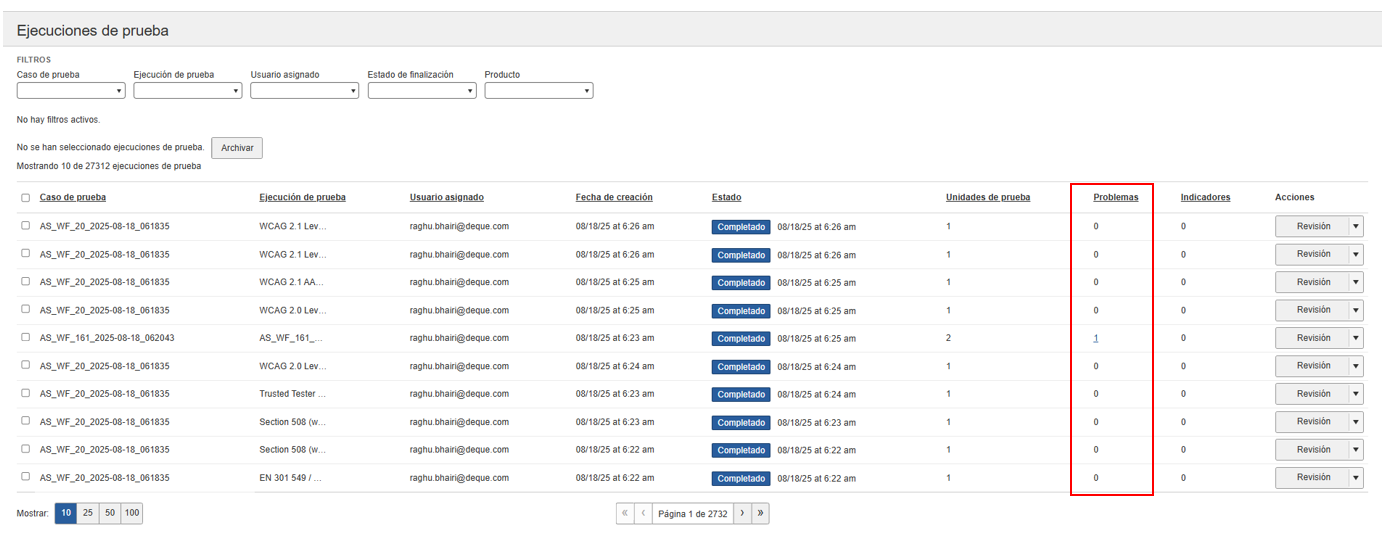Click previous page arrow in pagination
Viewport: 1390px width, 537px height.
pyautogui.click(x=643, y=513)
